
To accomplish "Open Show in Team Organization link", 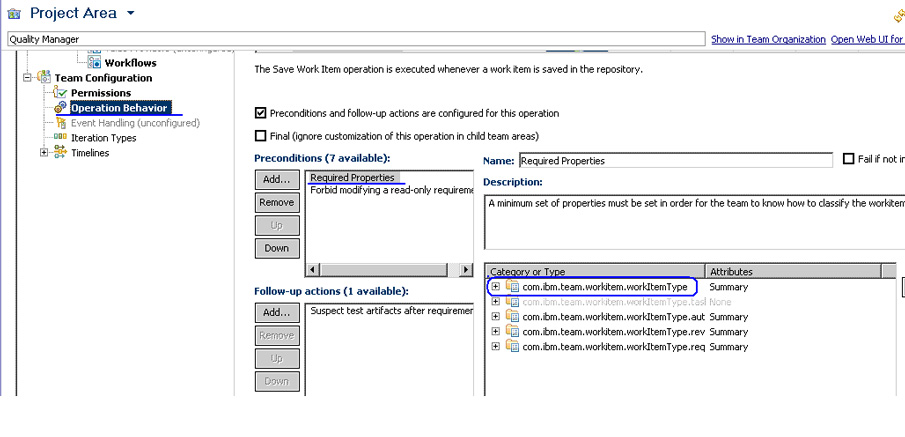I will 768,39.
